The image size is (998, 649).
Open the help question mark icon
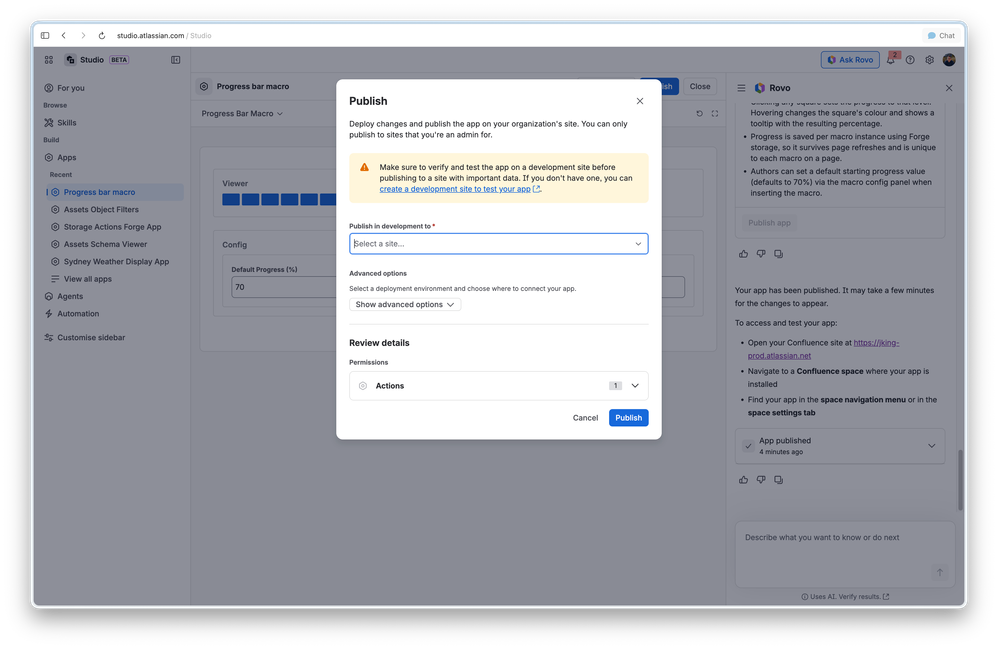(x=910, y=60)
